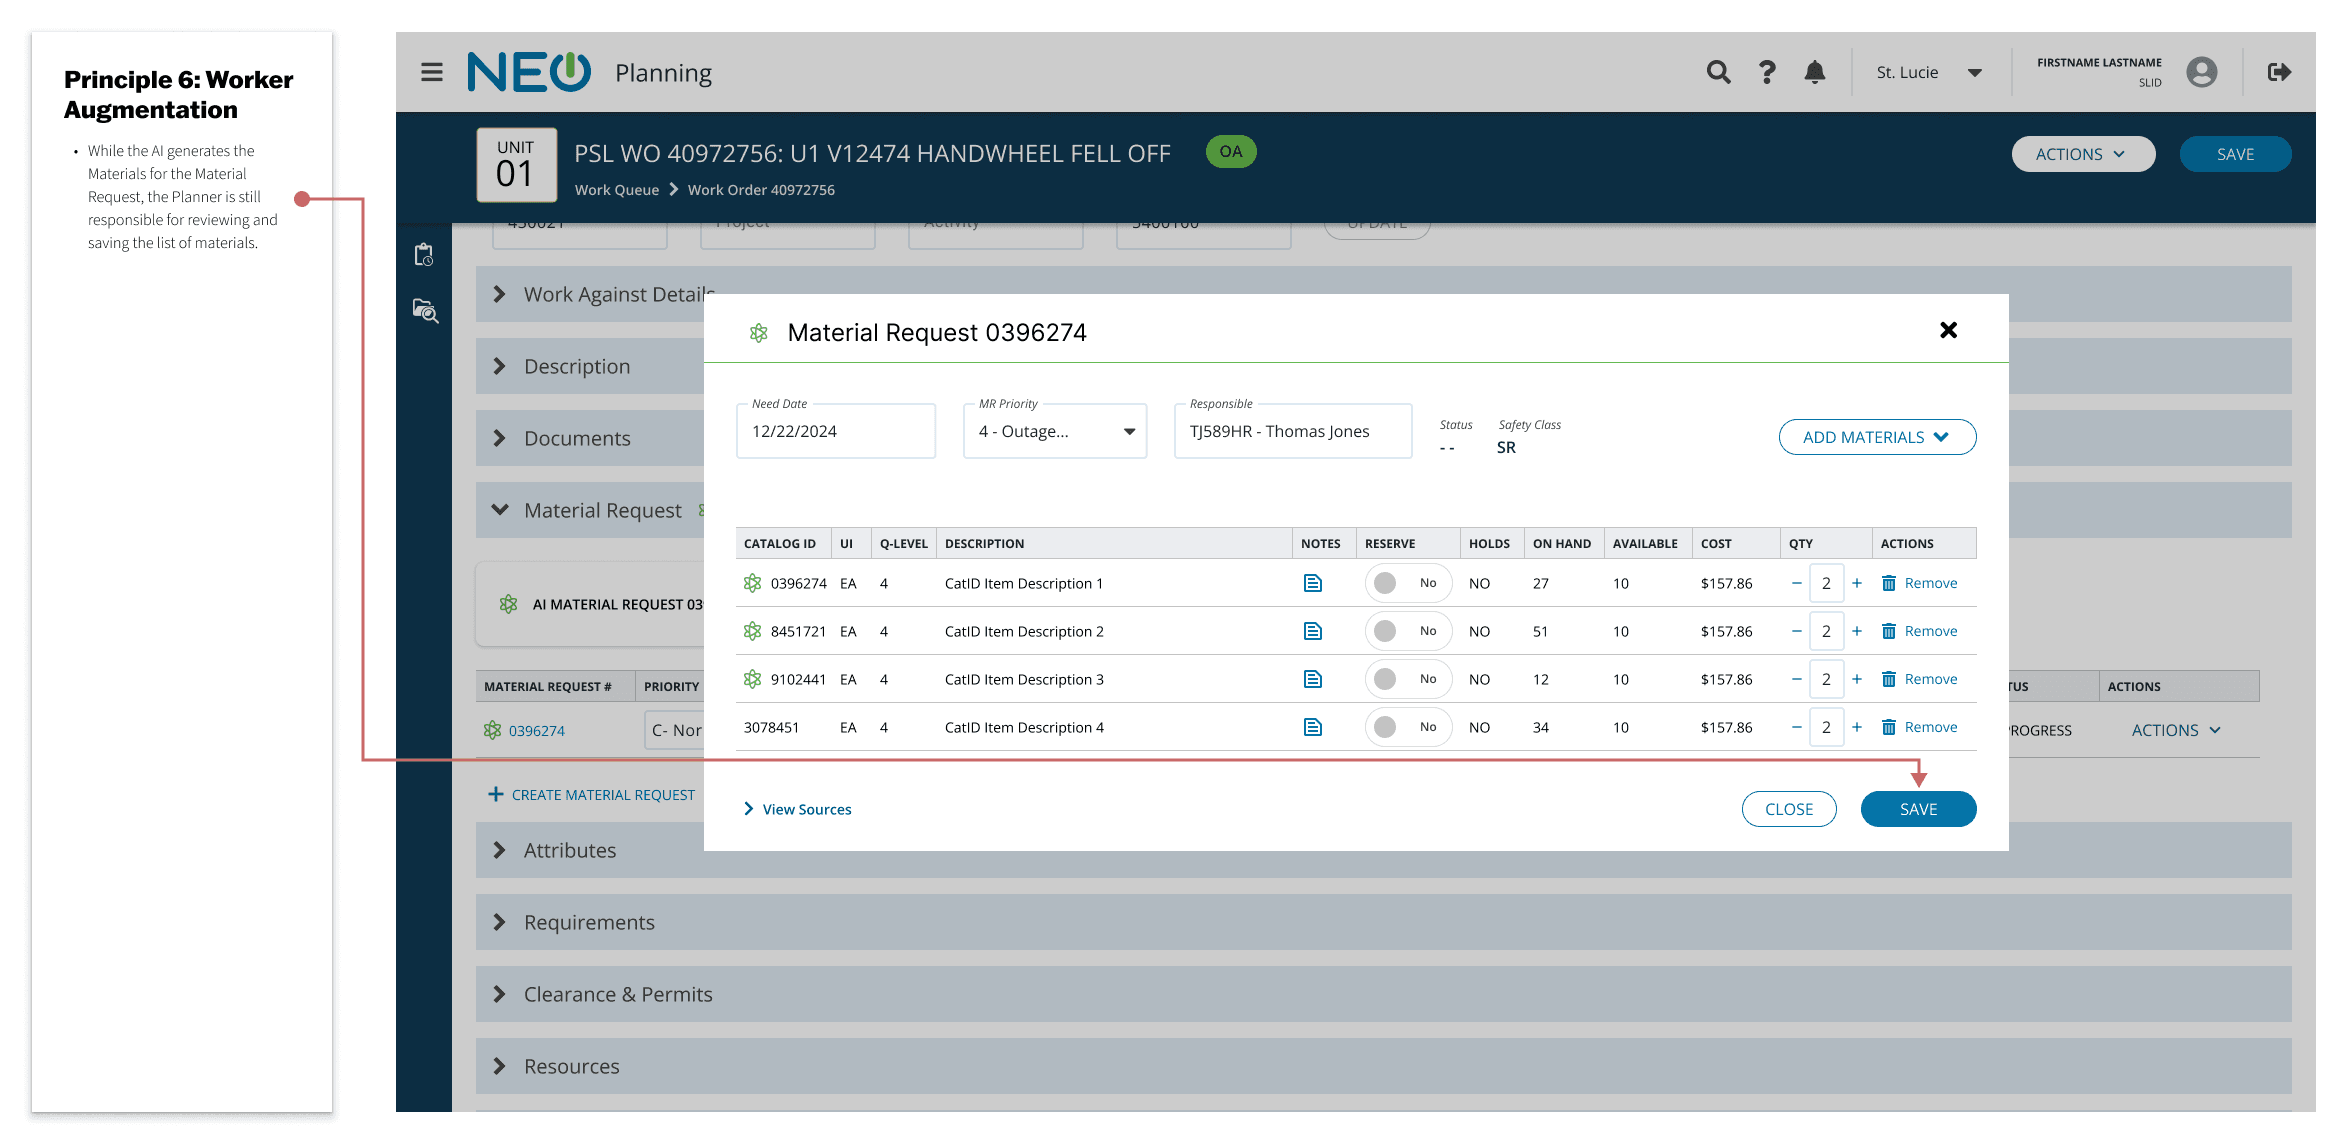Click the logout icon in header
This screenshot has height=1144, width=2348.
[x=2279, y=72]
